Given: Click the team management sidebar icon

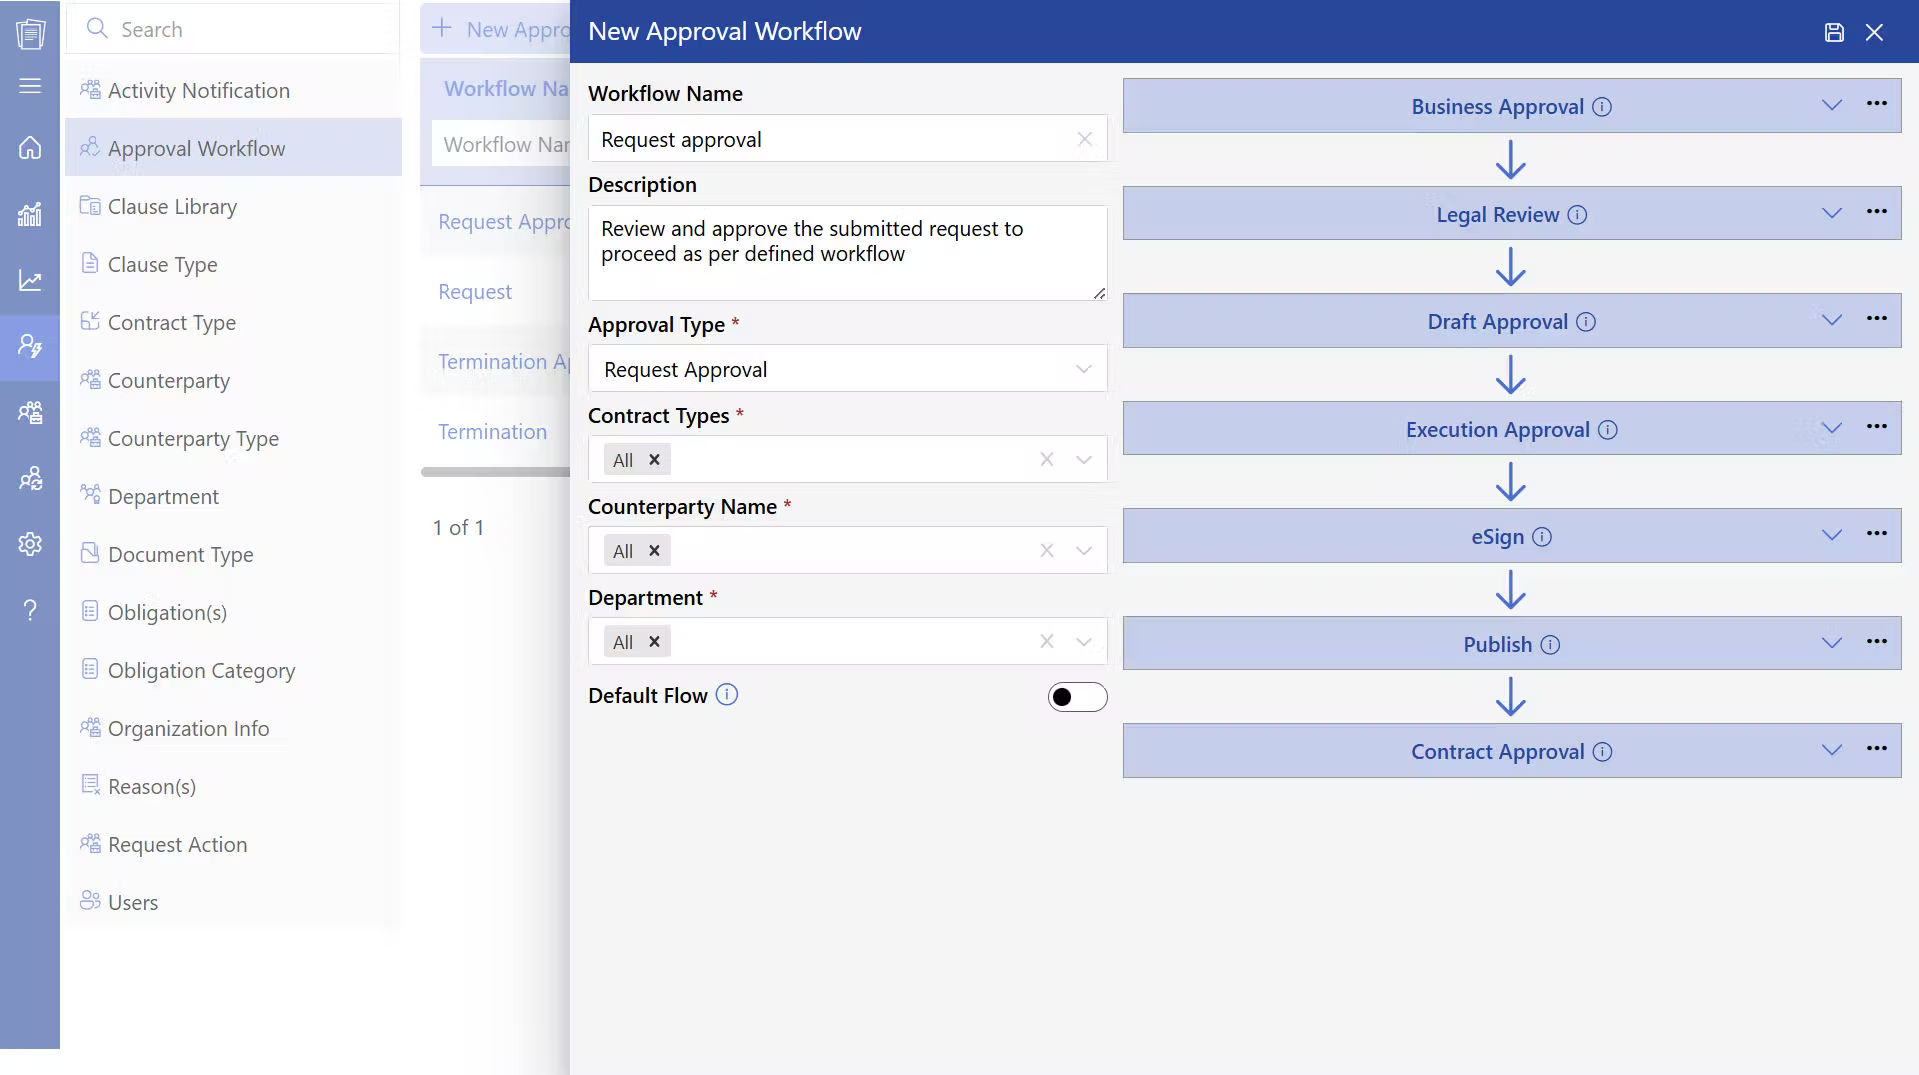Looking at the screenshot, I should point(29,413).
